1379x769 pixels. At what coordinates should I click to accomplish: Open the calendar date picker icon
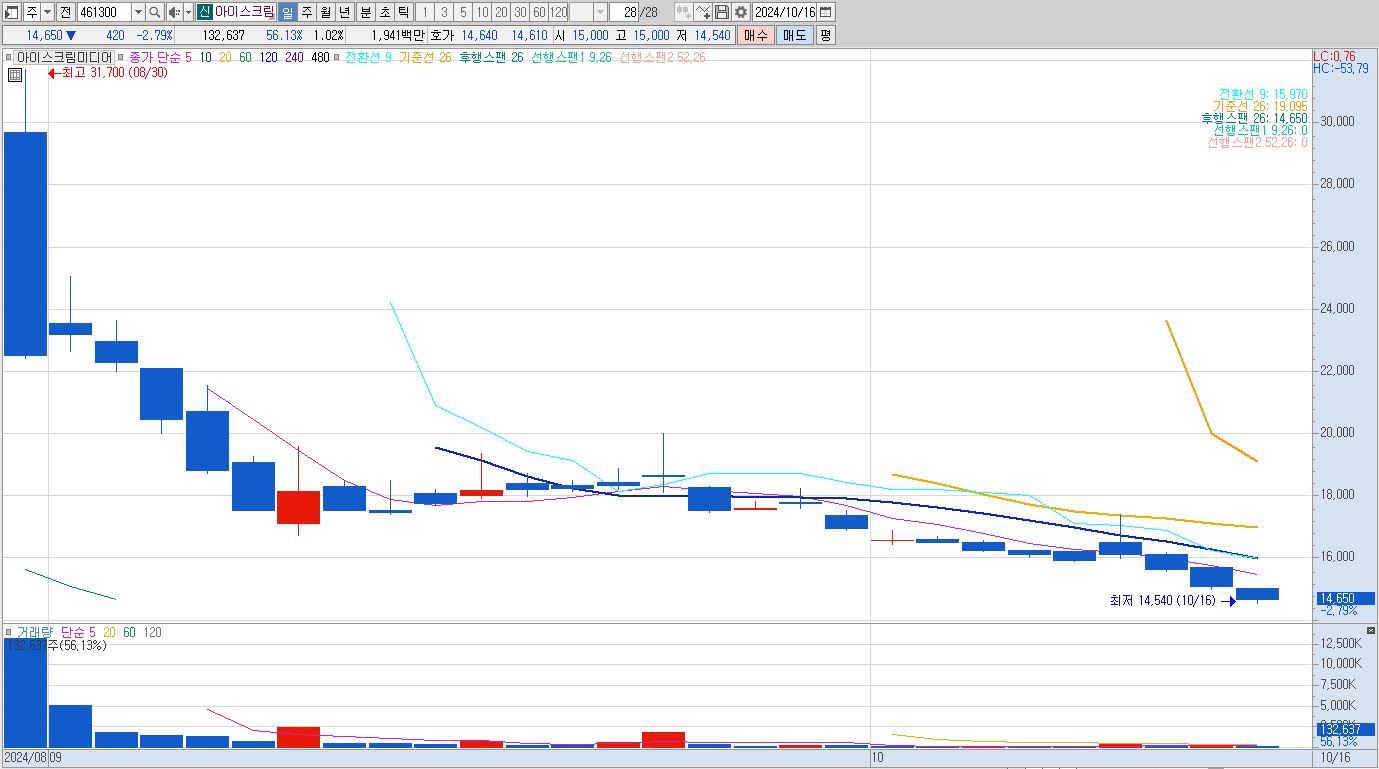[826, 12]
